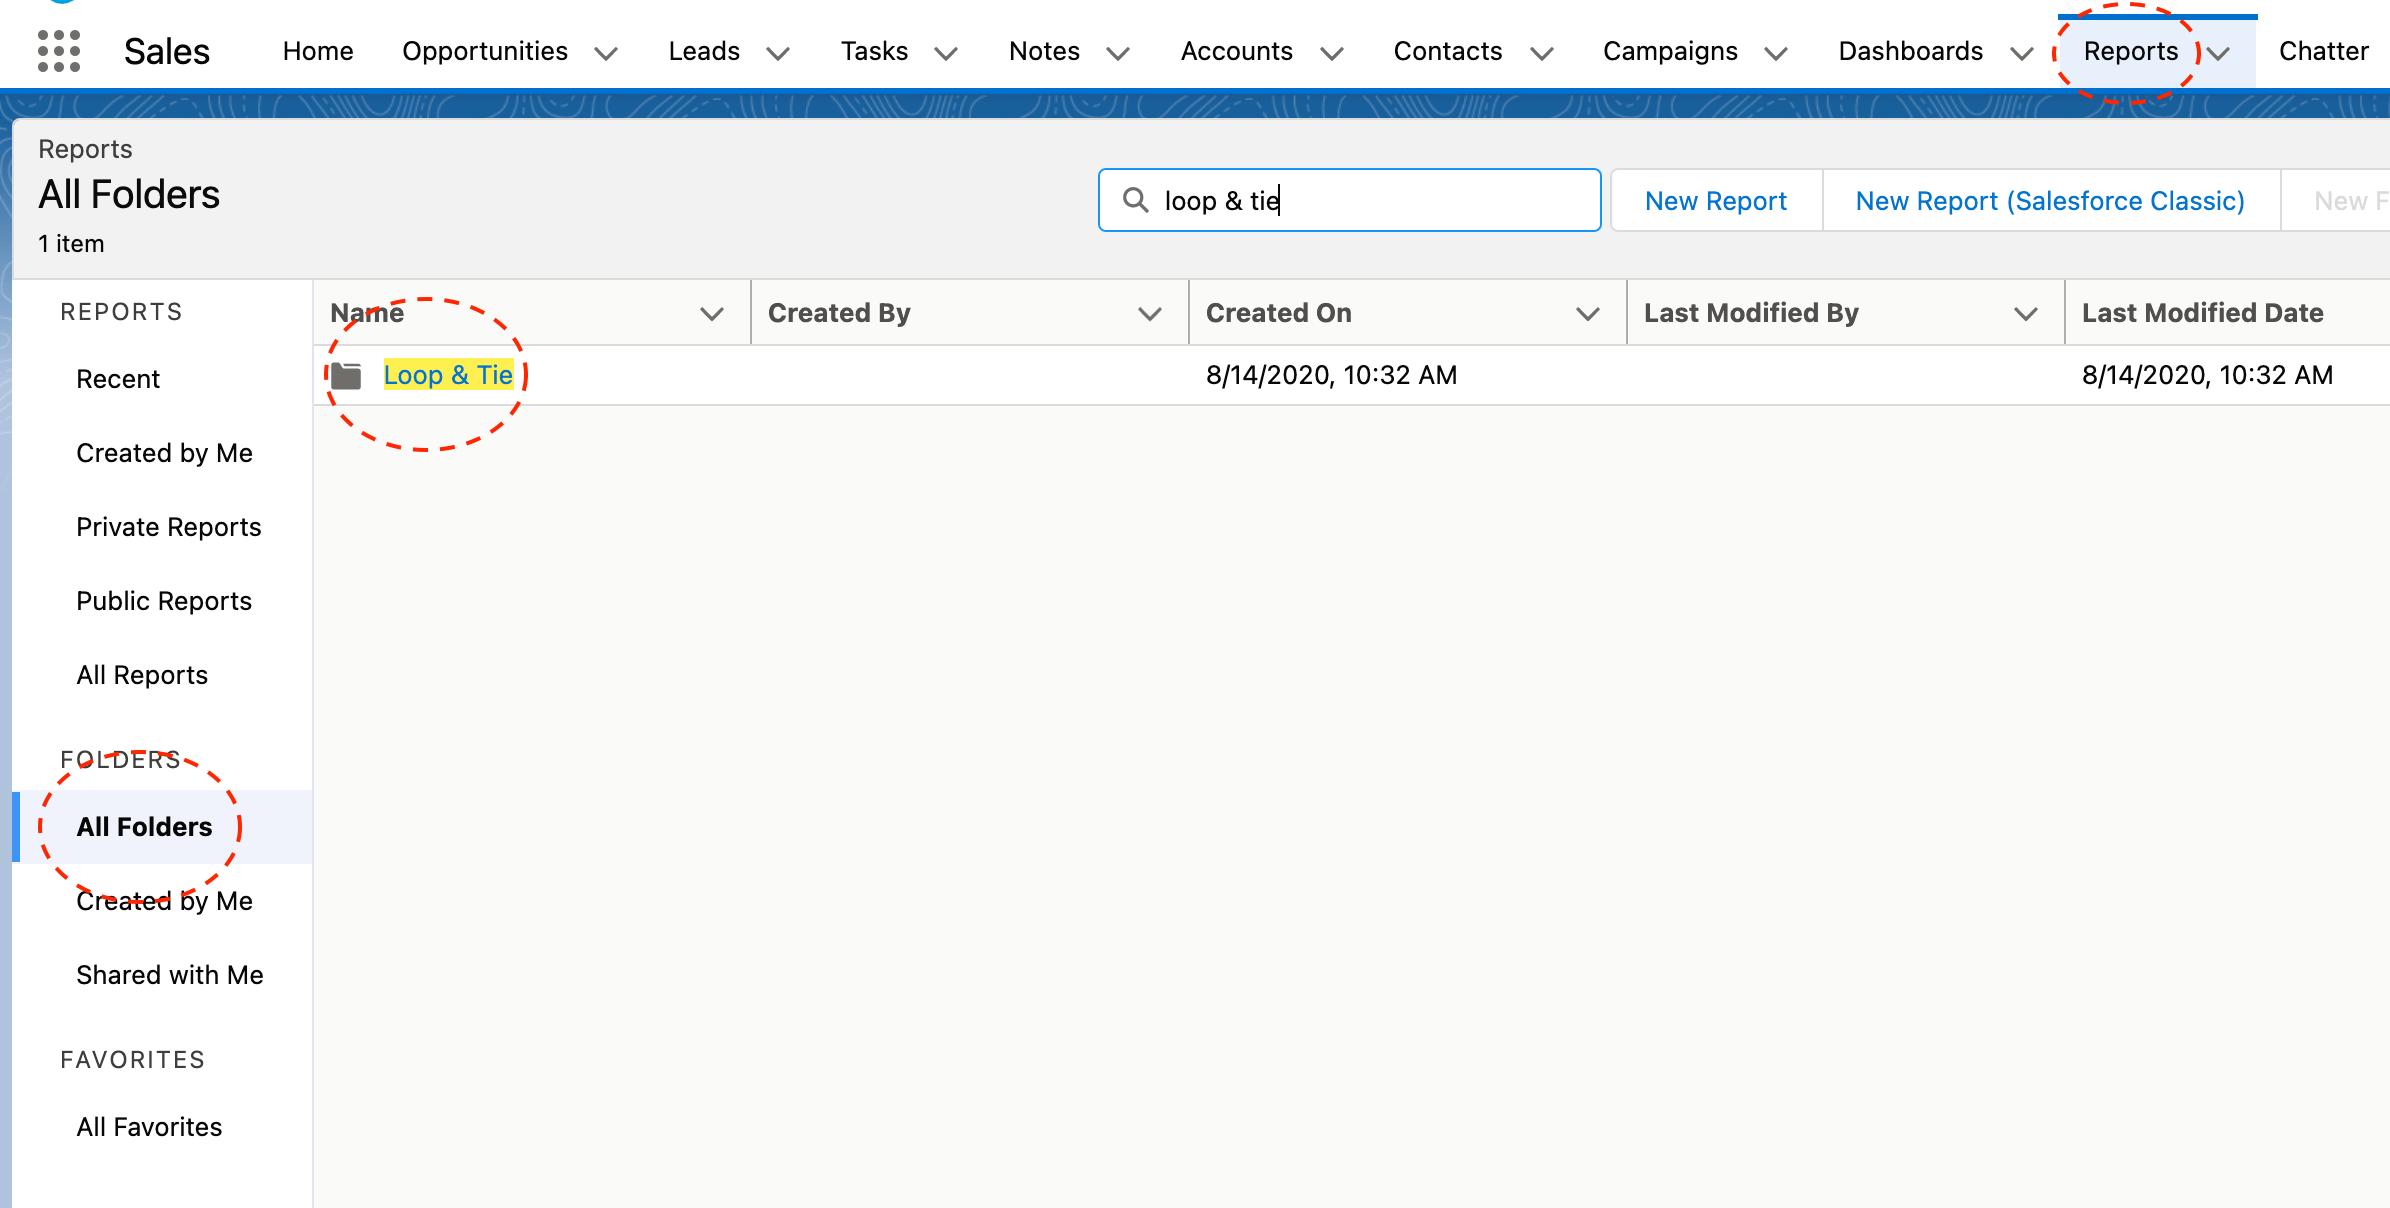
Task: Select Public Reports in sidebar
Action: [x=164, y=601]
